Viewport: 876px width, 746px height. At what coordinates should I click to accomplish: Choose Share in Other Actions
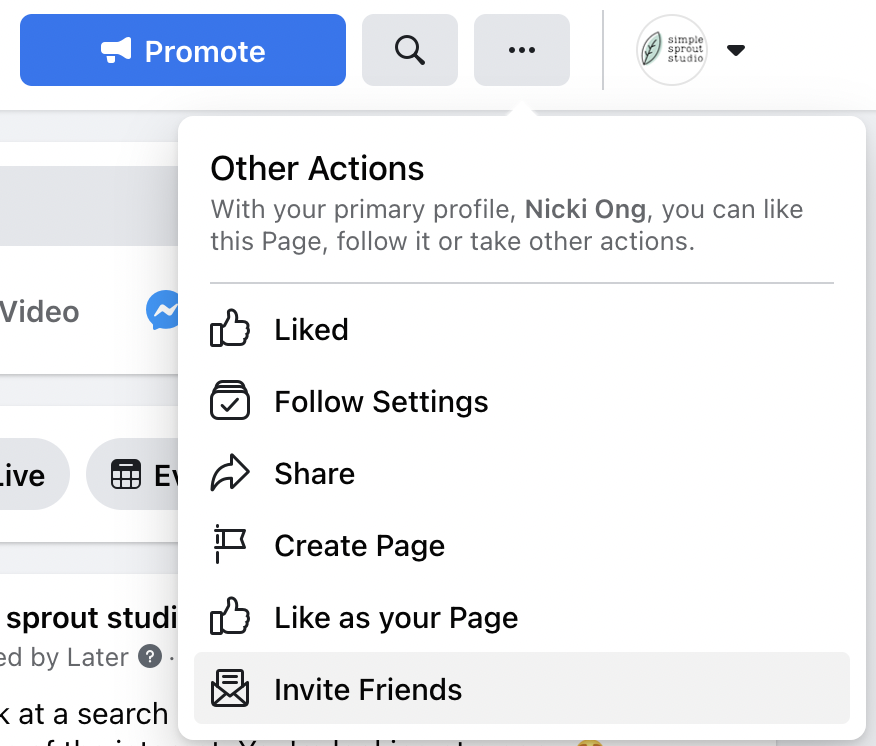314,474
